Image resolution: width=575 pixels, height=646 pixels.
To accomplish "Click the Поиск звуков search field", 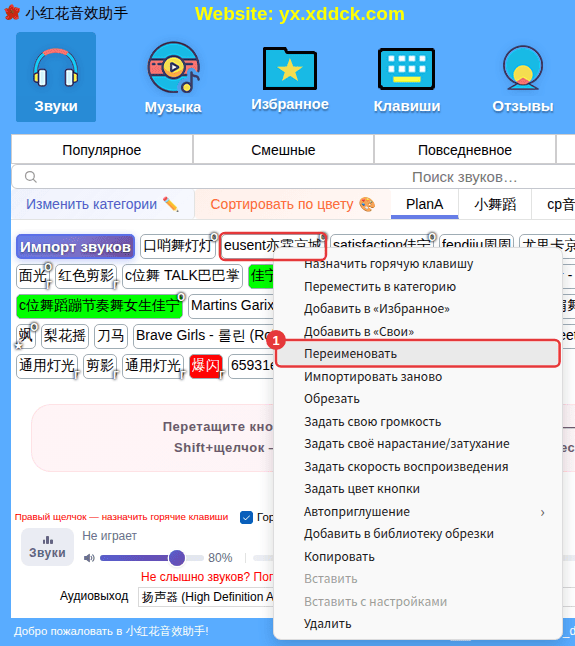I will pyautogui.click(x=293, y=177).
